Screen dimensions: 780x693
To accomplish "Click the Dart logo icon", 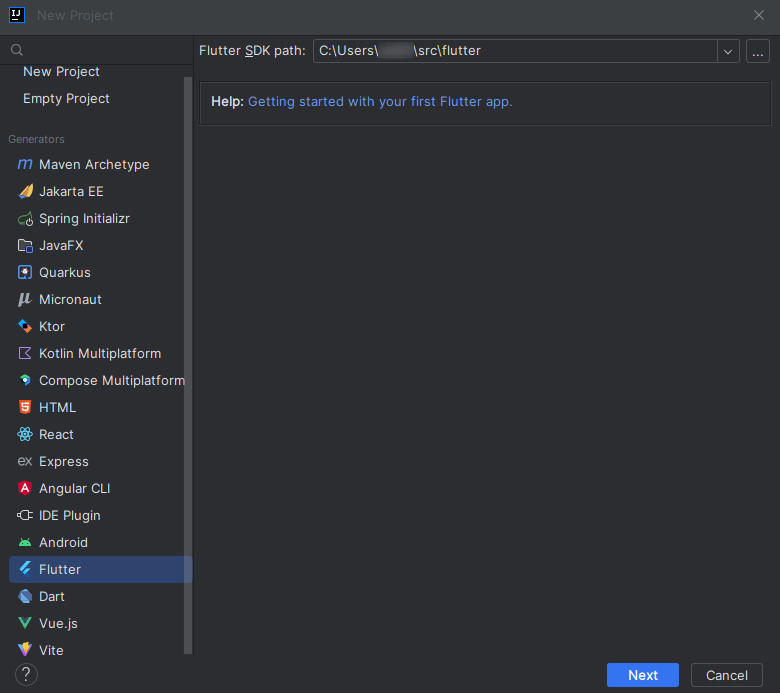I will coord(25,596).
